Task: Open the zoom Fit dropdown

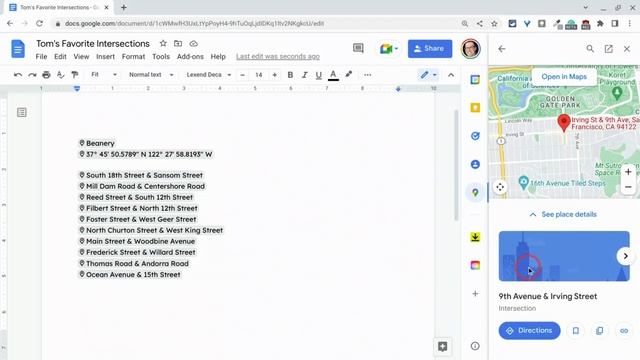Action: 104,75
